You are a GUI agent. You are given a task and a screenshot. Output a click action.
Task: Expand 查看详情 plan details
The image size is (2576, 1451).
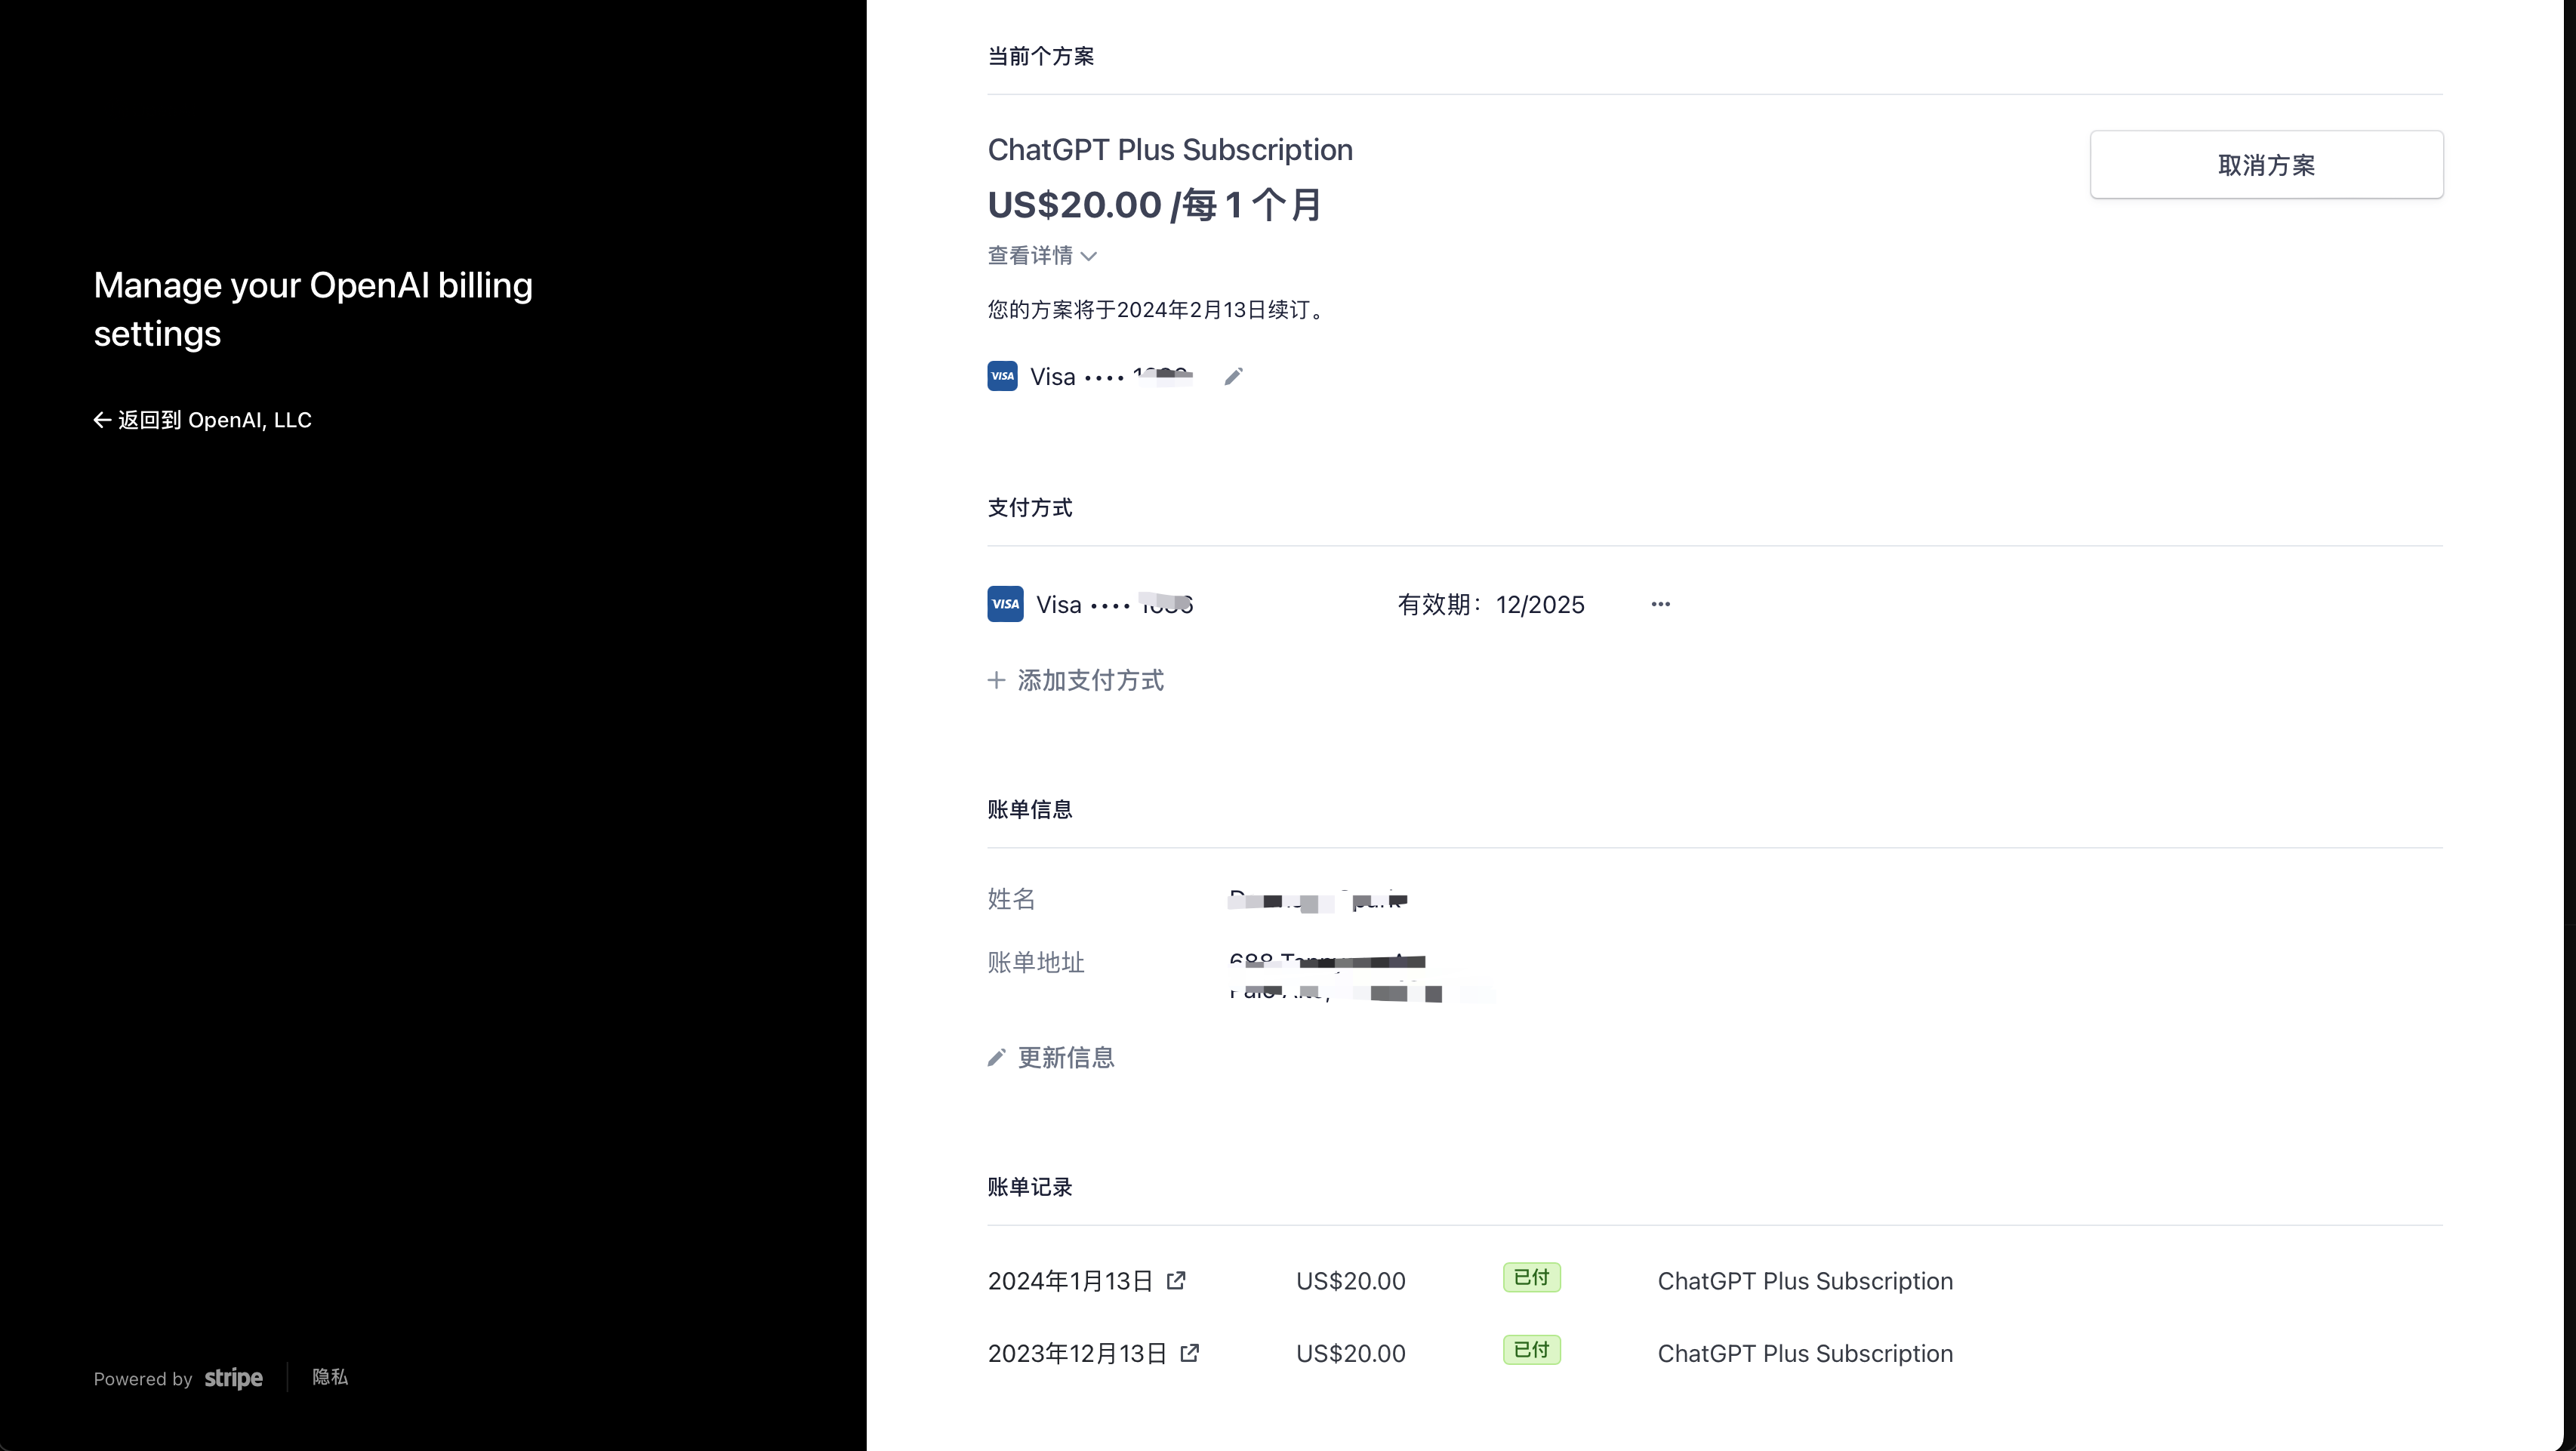[x=1042, y=256]
